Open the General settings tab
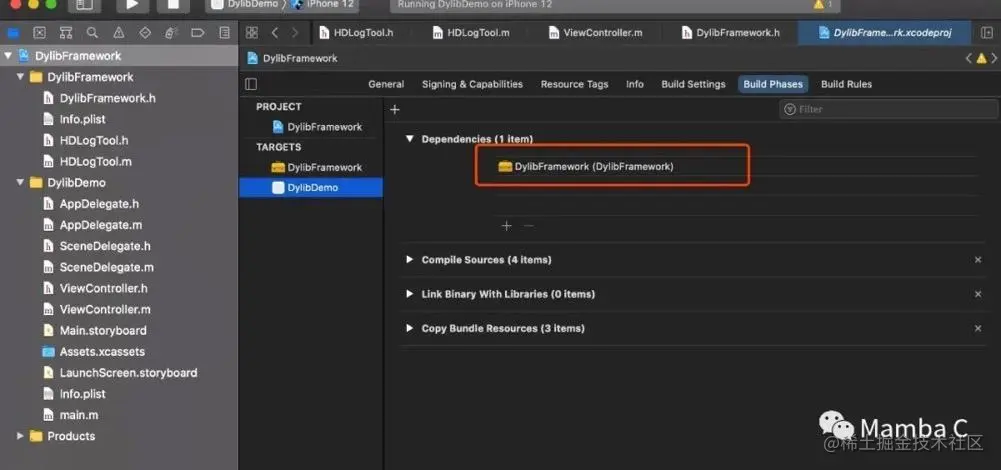 (386, 84)
